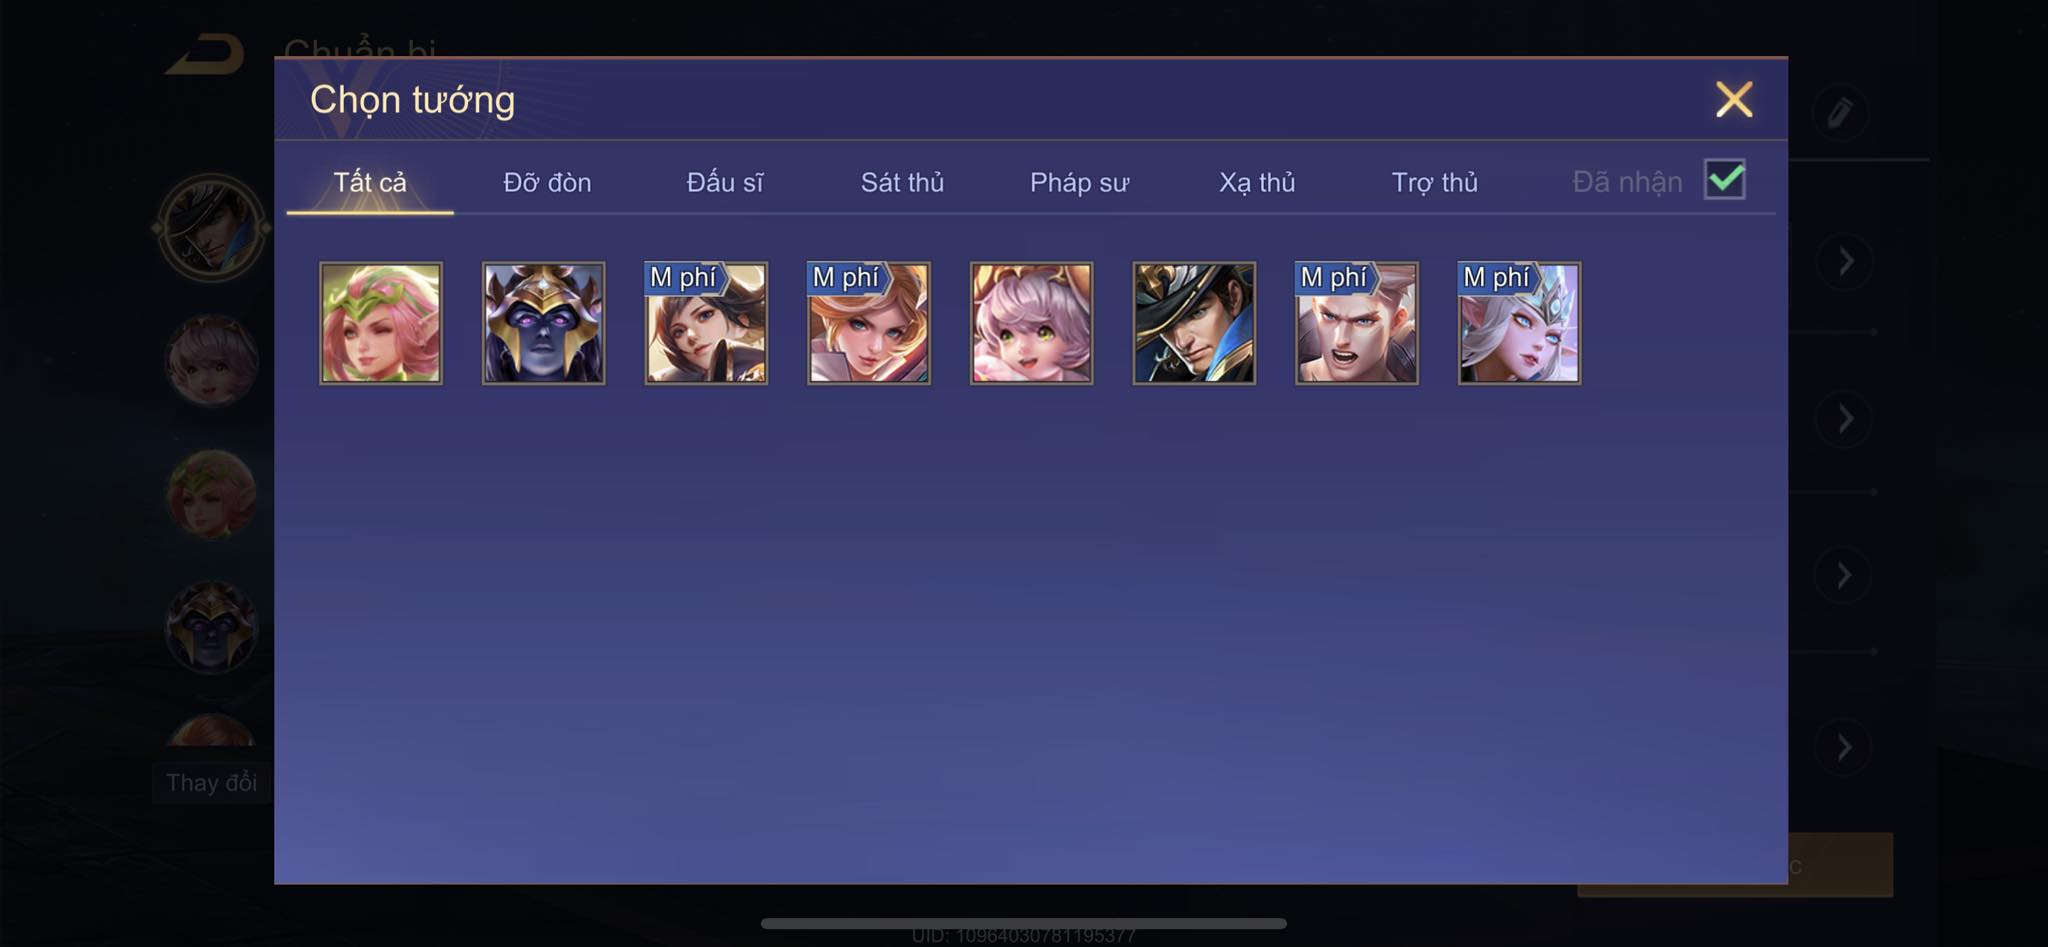Toggle the Đã nhận checkbox

(x=1725, y=180)
